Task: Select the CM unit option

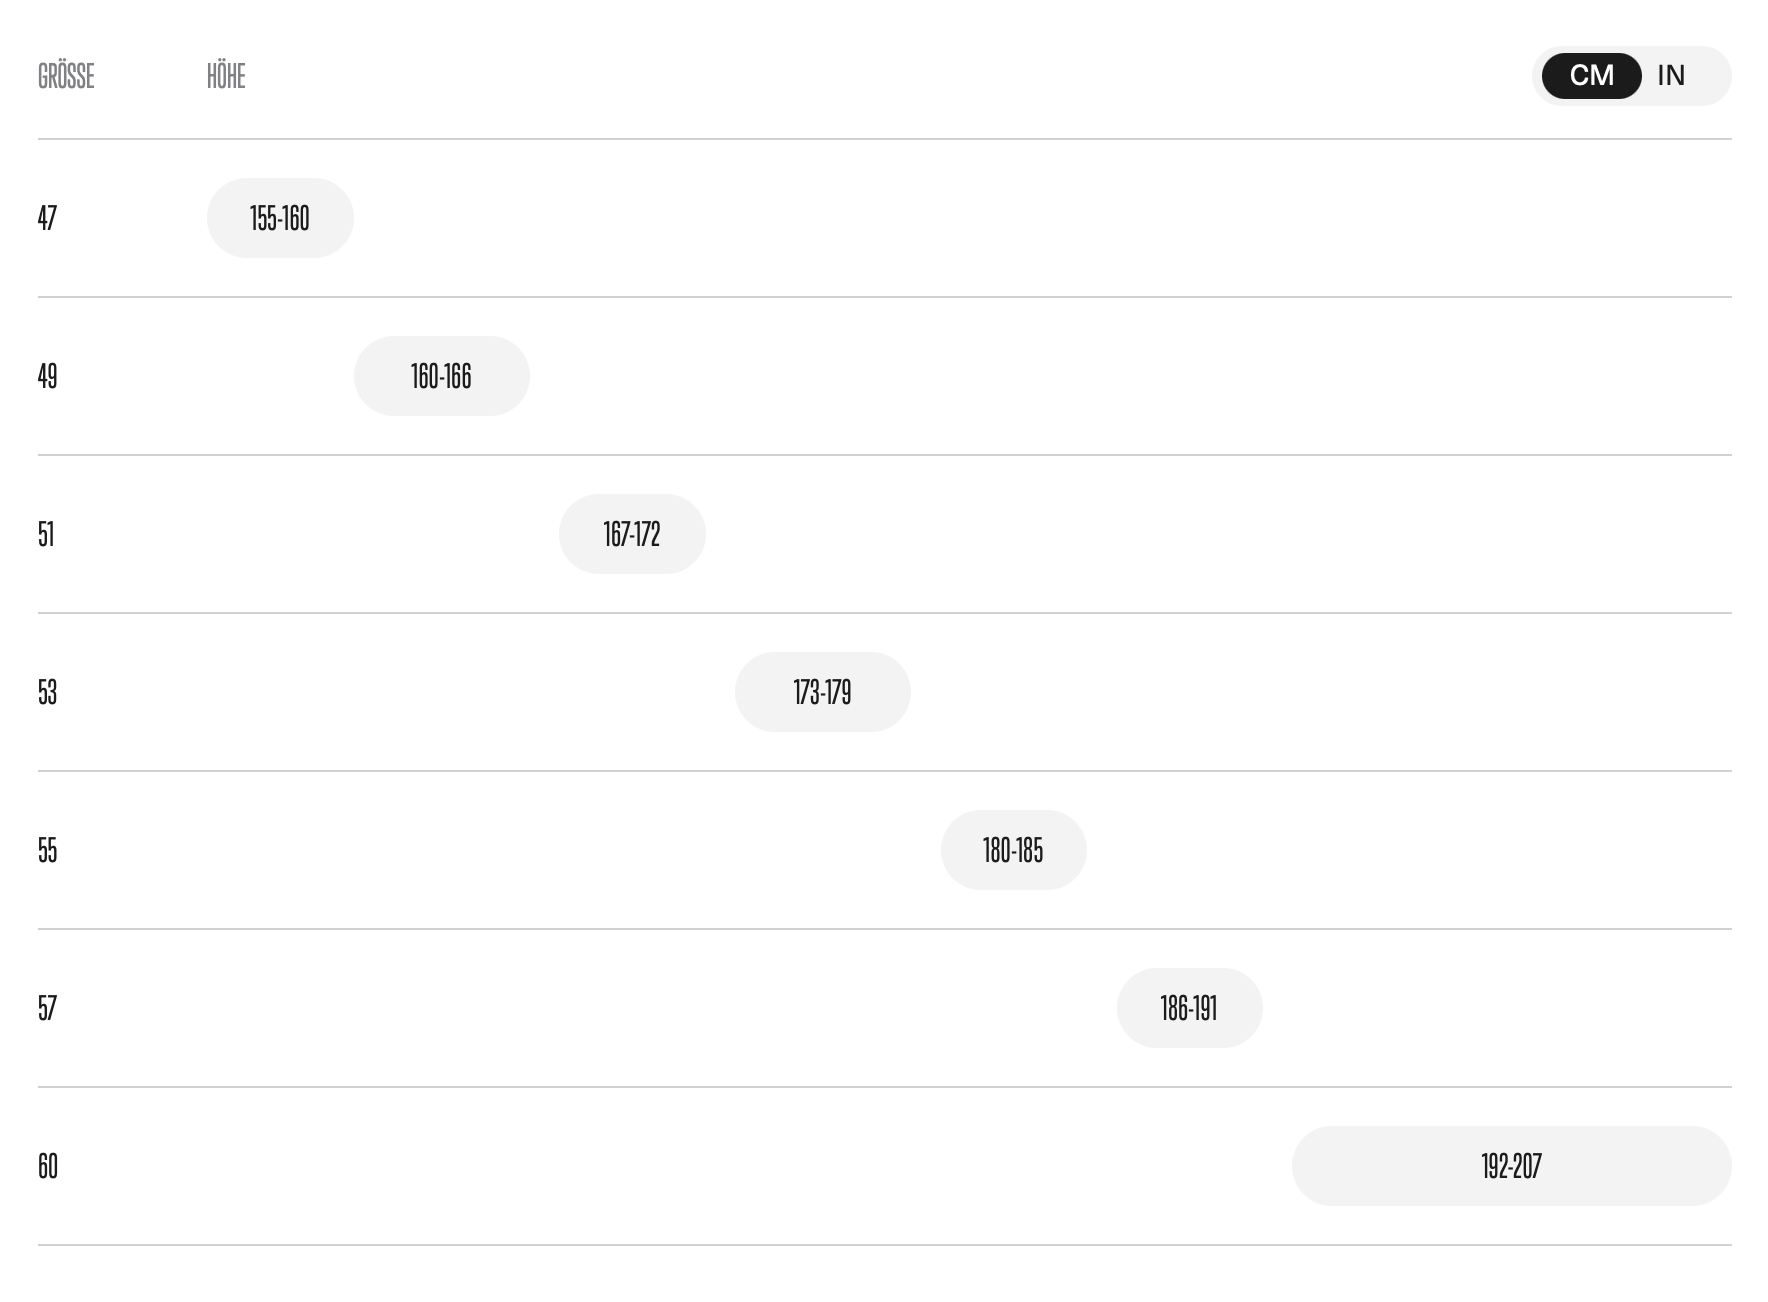Action: 1591,76
